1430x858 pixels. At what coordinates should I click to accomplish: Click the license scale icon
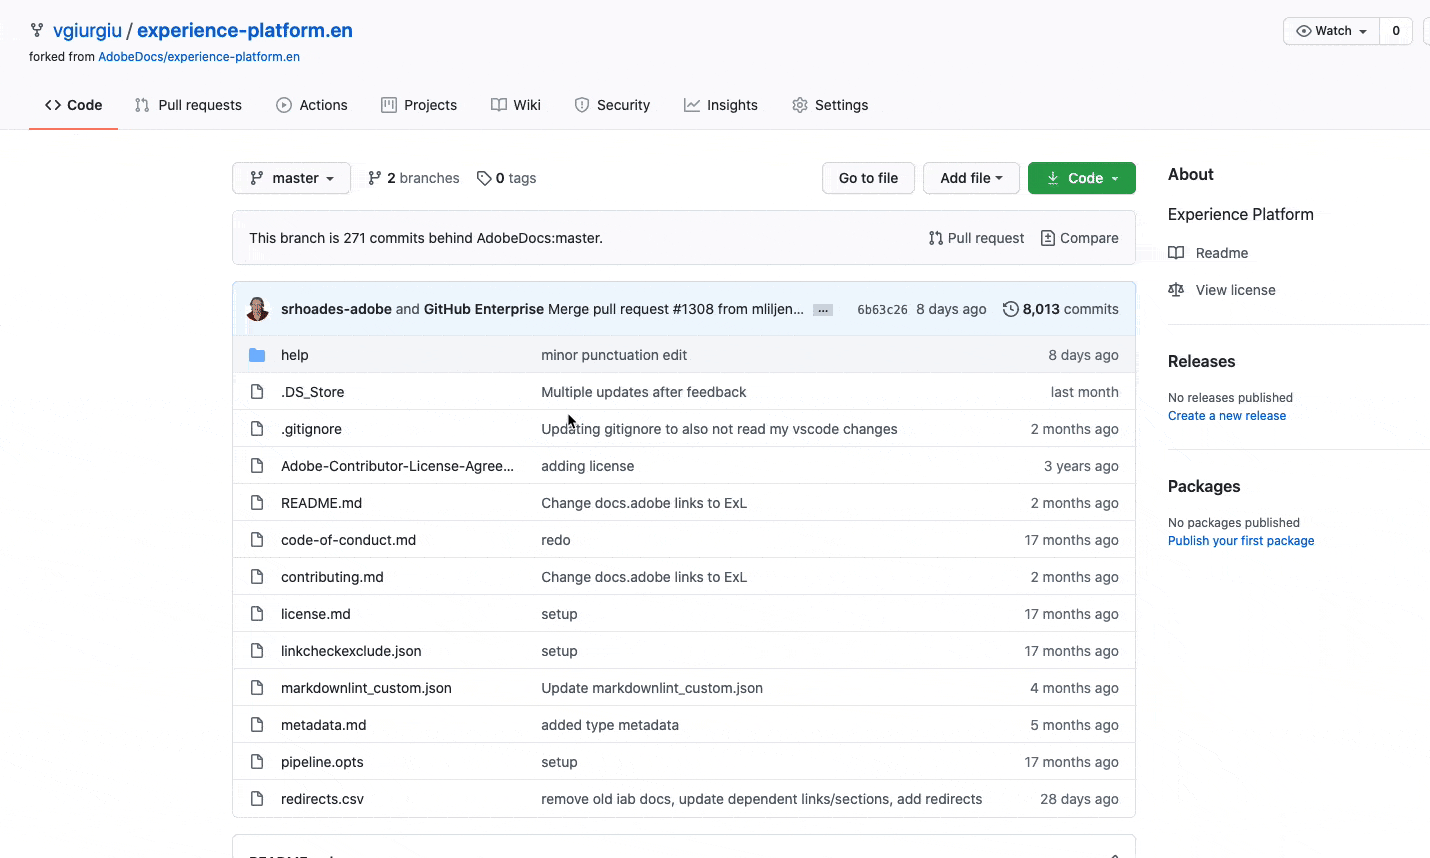(1177, 290)
